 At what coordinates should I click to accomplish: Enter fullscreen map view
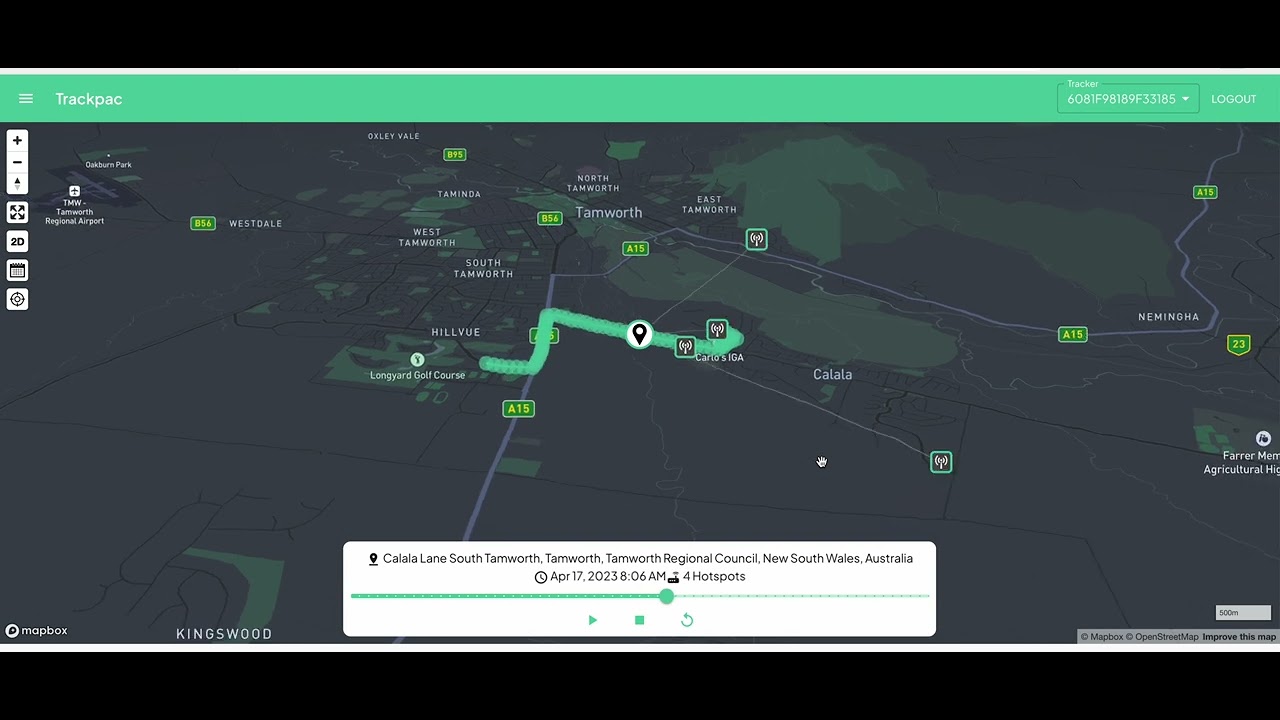pos(17,212)
